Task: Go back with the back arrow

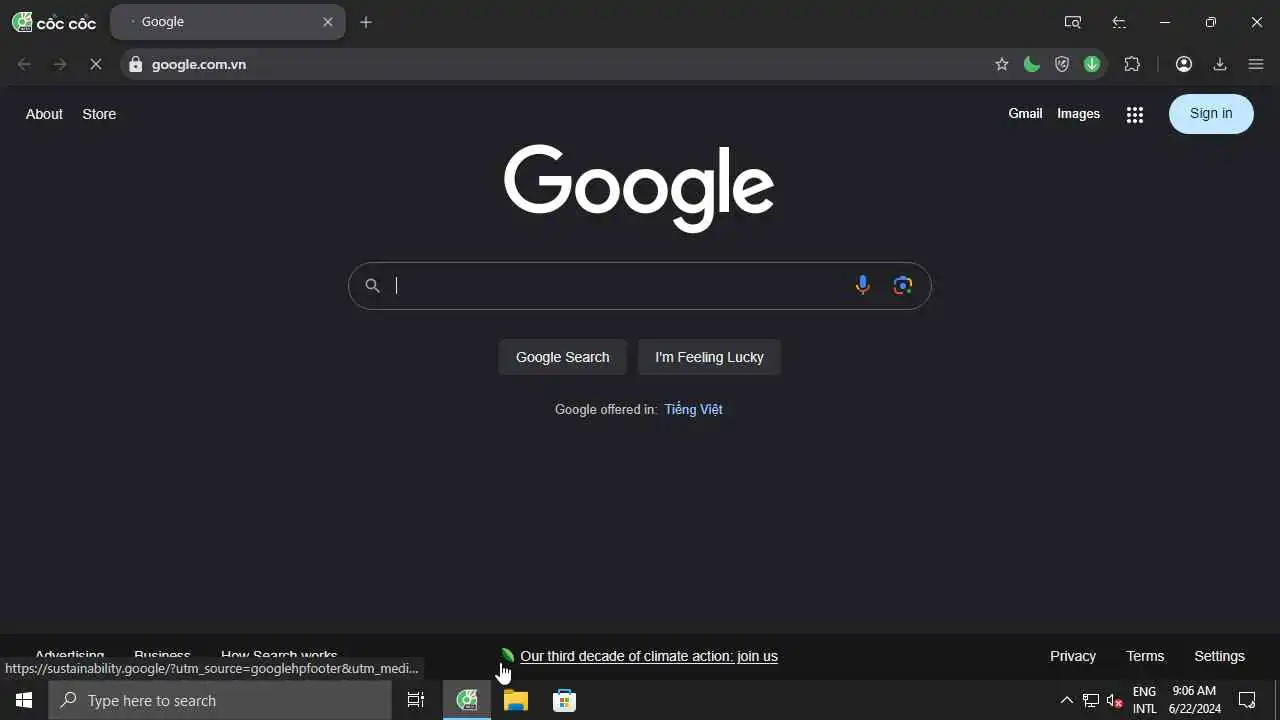Action: pyautogui.click(x=24, y=64)
